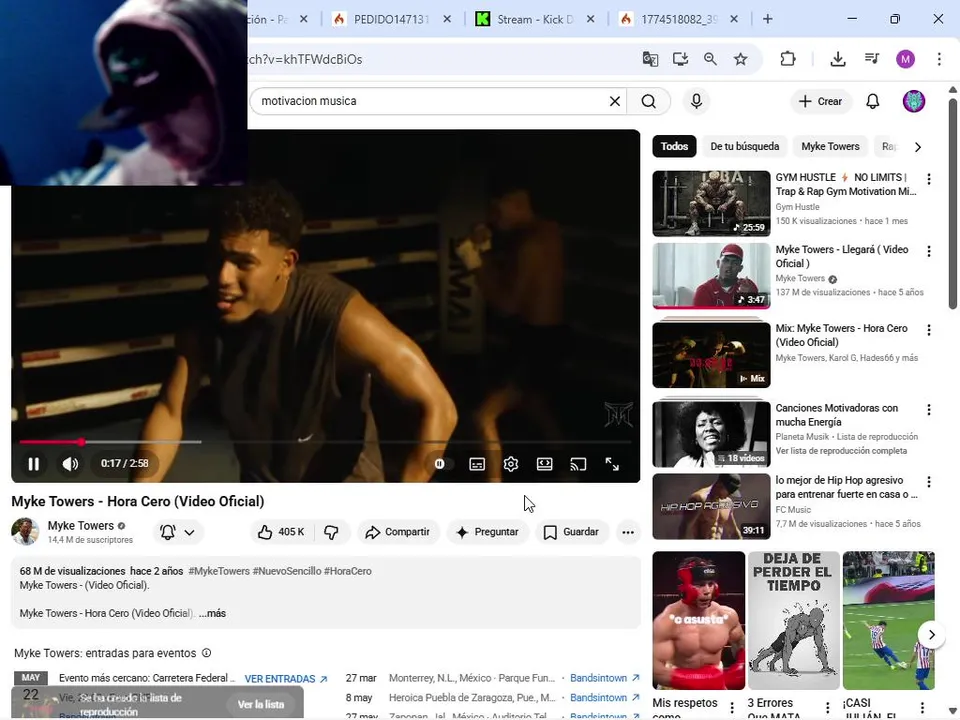Open GYM HUSTLE video thumbnail
This screenshot has width=960, height=720.
(711, 204)
